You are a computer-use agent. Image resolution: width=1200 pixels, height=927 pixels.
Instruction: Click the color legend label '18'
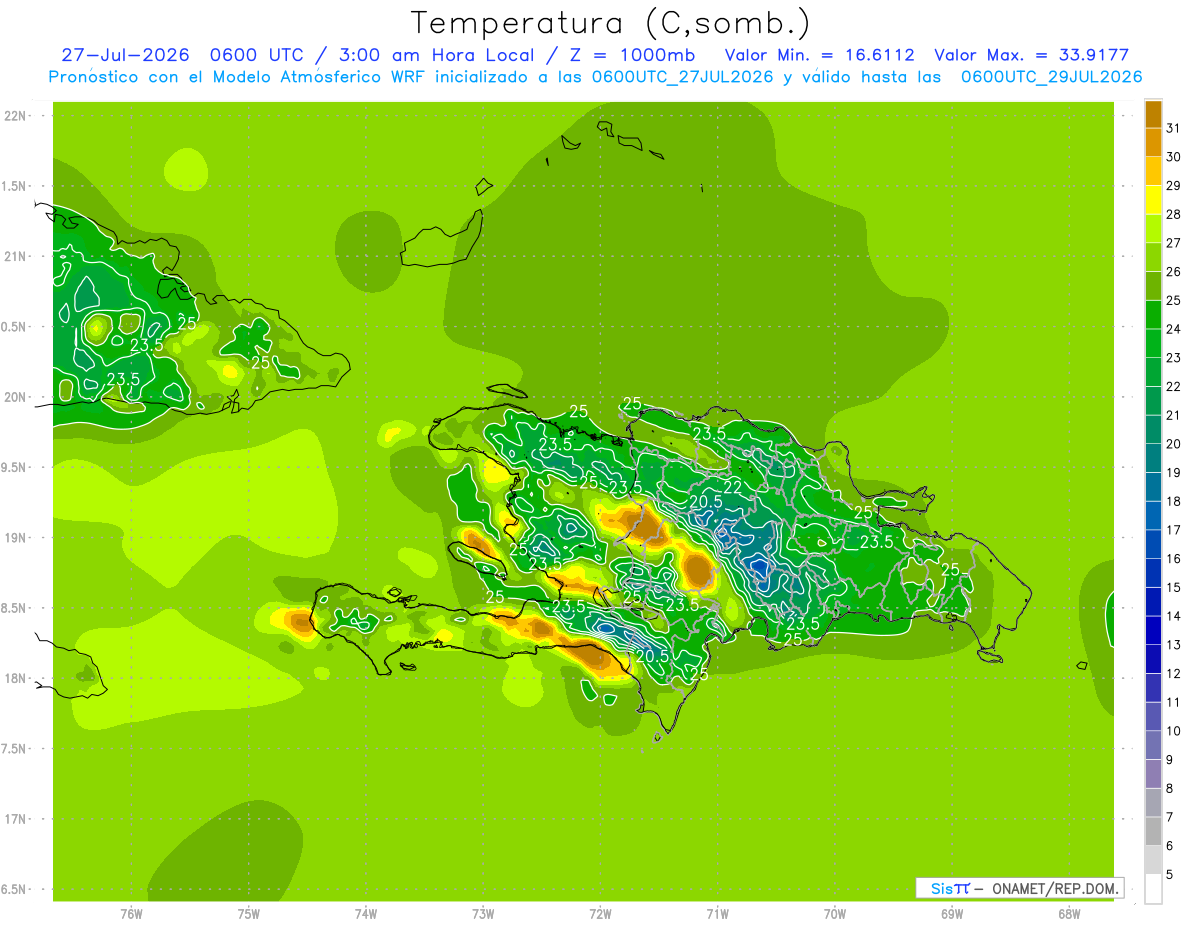click(1173, 501)
